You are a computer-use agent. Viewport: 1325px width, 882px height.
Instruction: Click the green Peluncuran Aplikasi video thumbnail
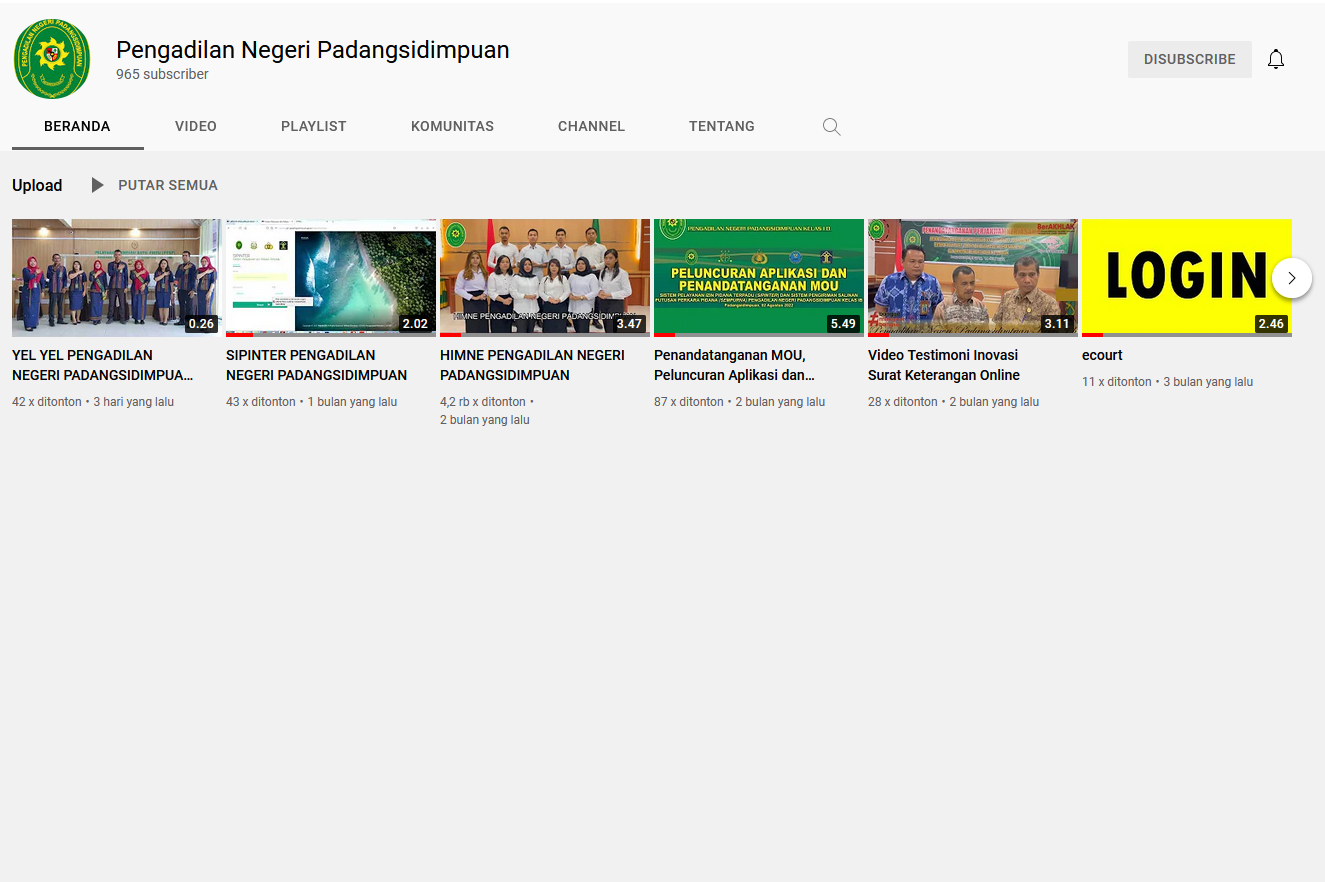(x=758, y=277)
